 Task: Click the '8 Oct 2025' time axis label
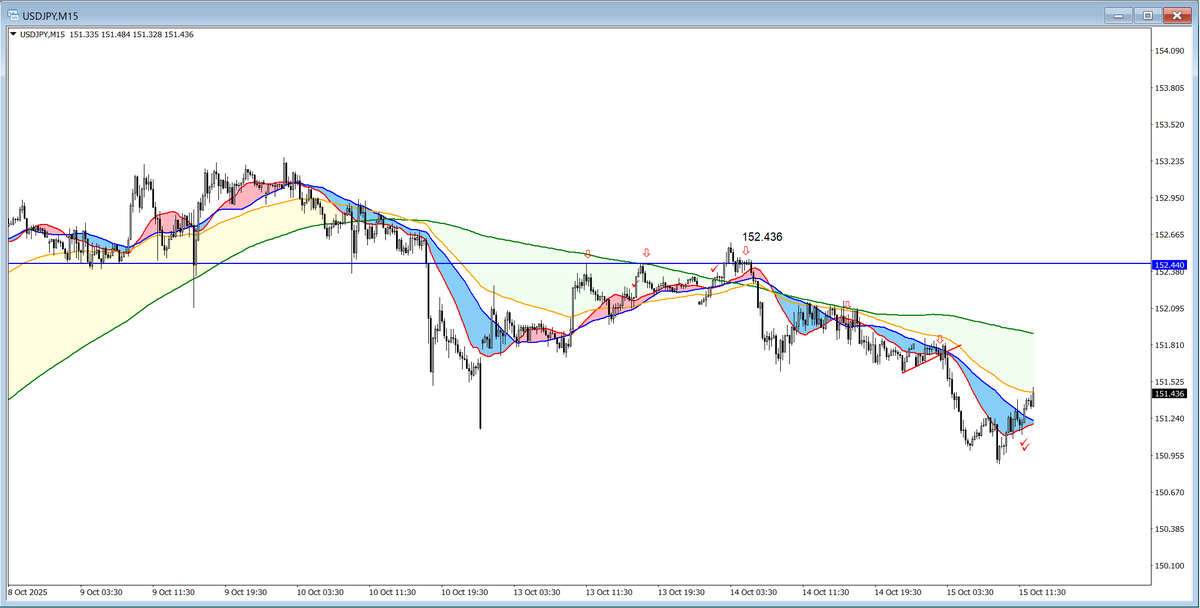click(28, 592)
